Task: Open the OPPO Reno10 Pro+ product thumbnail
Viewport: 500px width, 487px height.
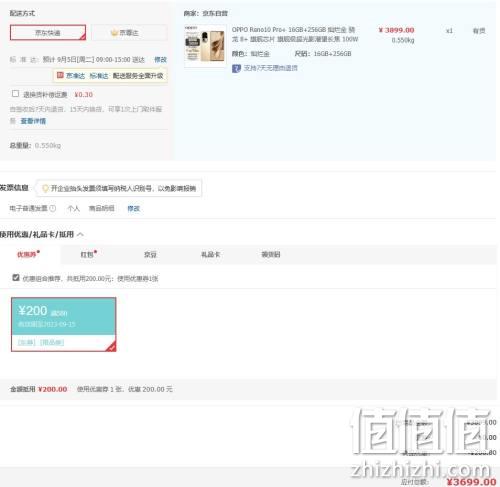Action: (x=205, y=45)
